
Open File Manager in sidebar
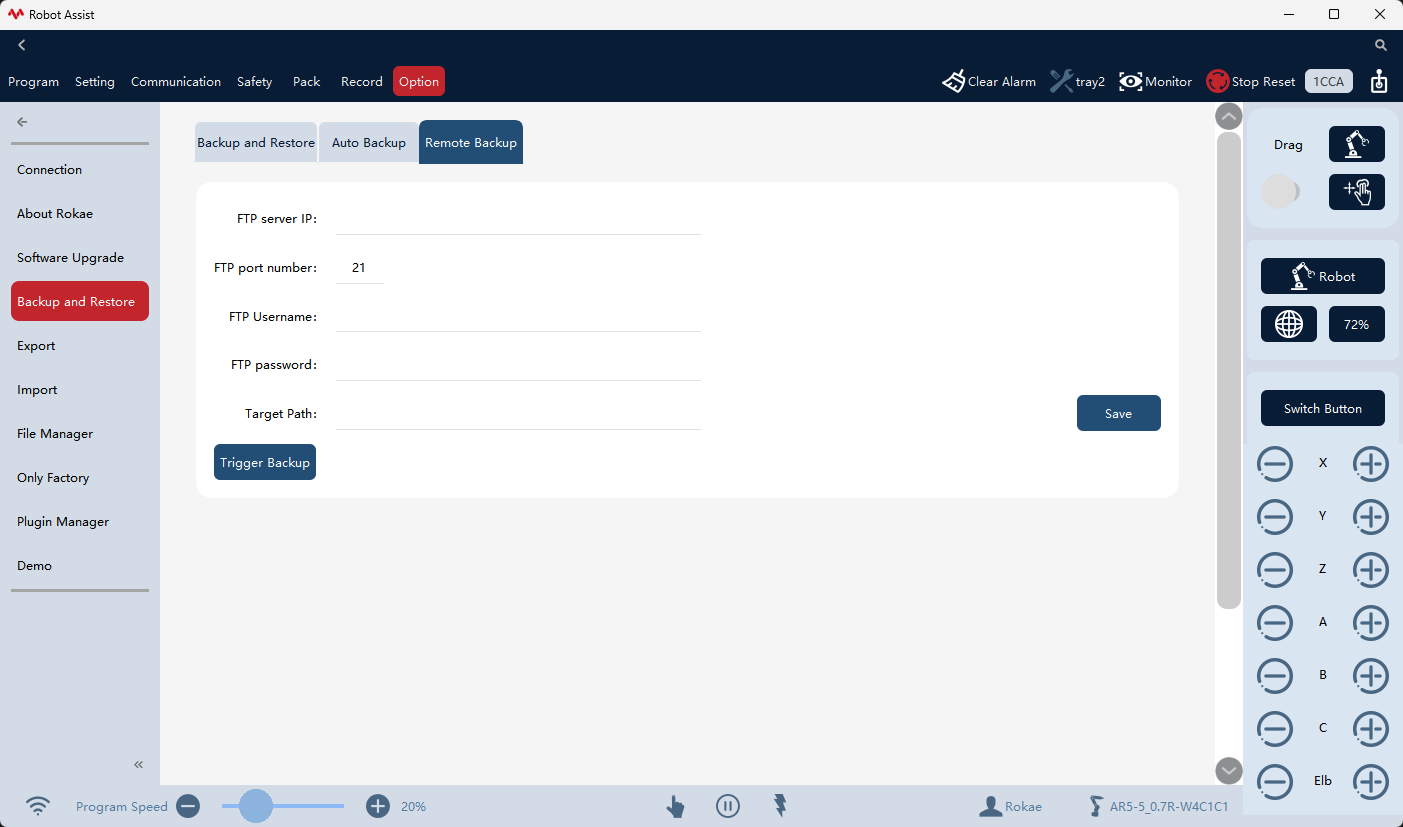point(80,433)
